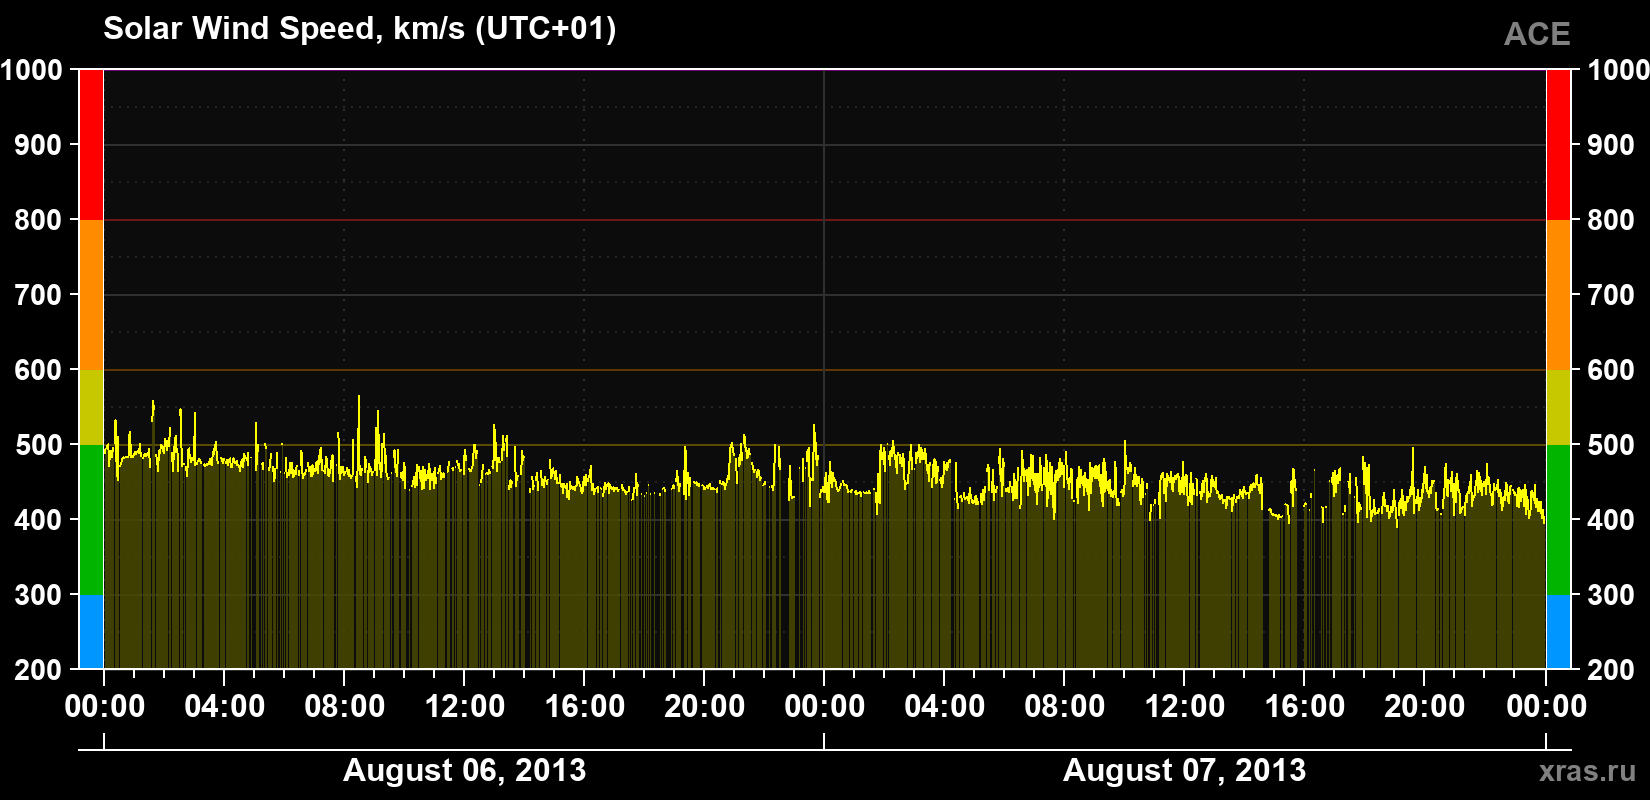1650x800 pixels.
Task: Click the ACE source label
Action: [x=1537, y=34]
